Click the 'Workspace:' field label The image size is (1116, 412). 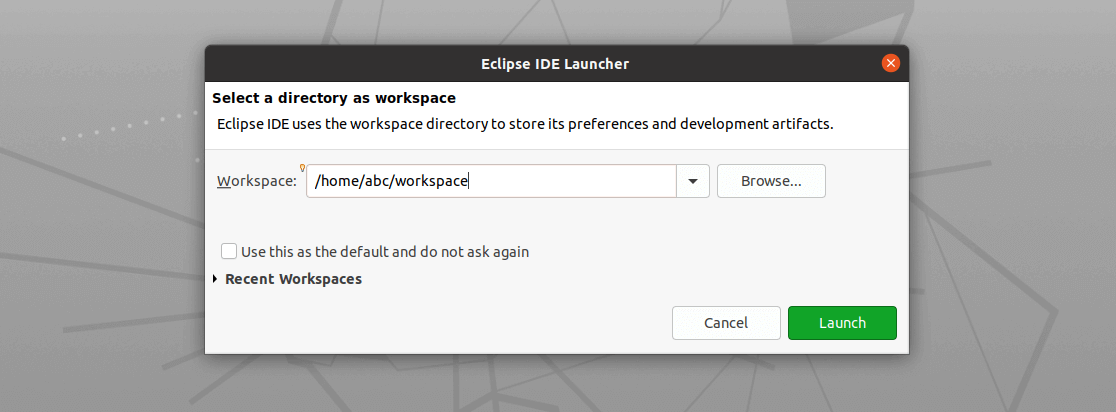pos(256,181)
